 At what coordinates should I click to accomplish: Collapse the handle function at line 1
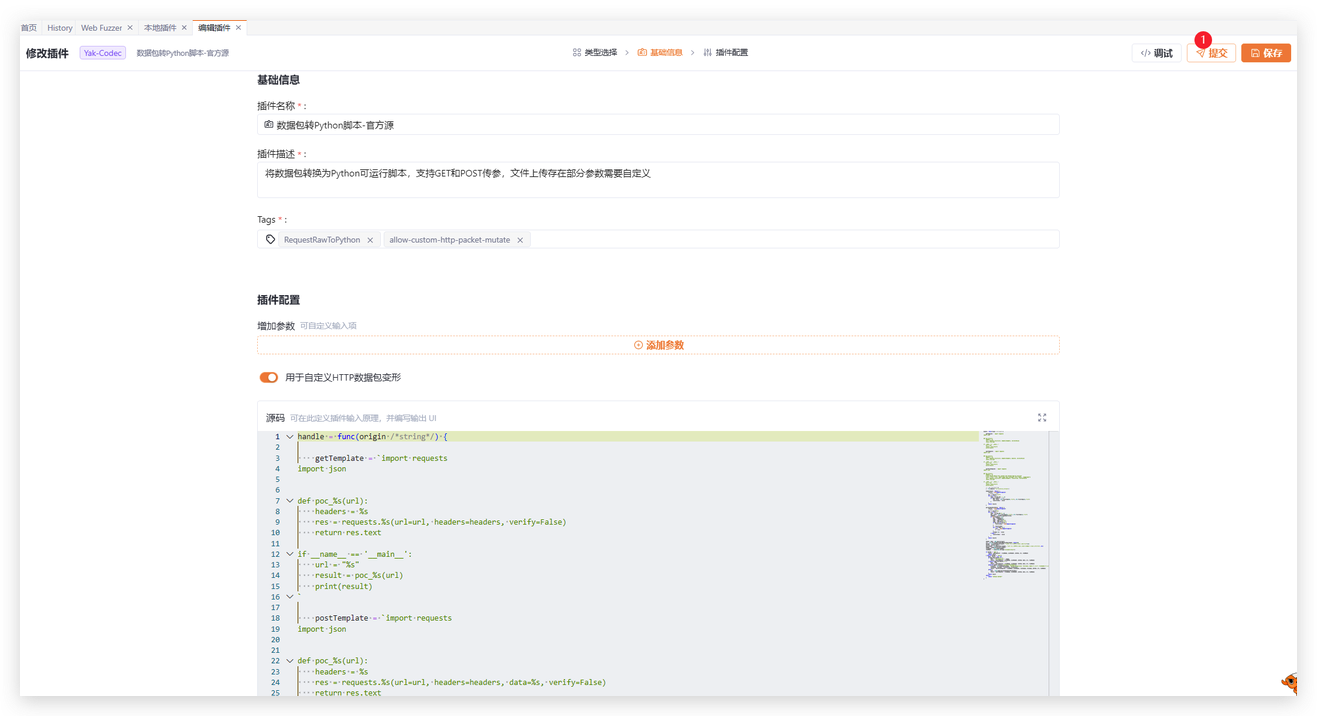point(290,437)
